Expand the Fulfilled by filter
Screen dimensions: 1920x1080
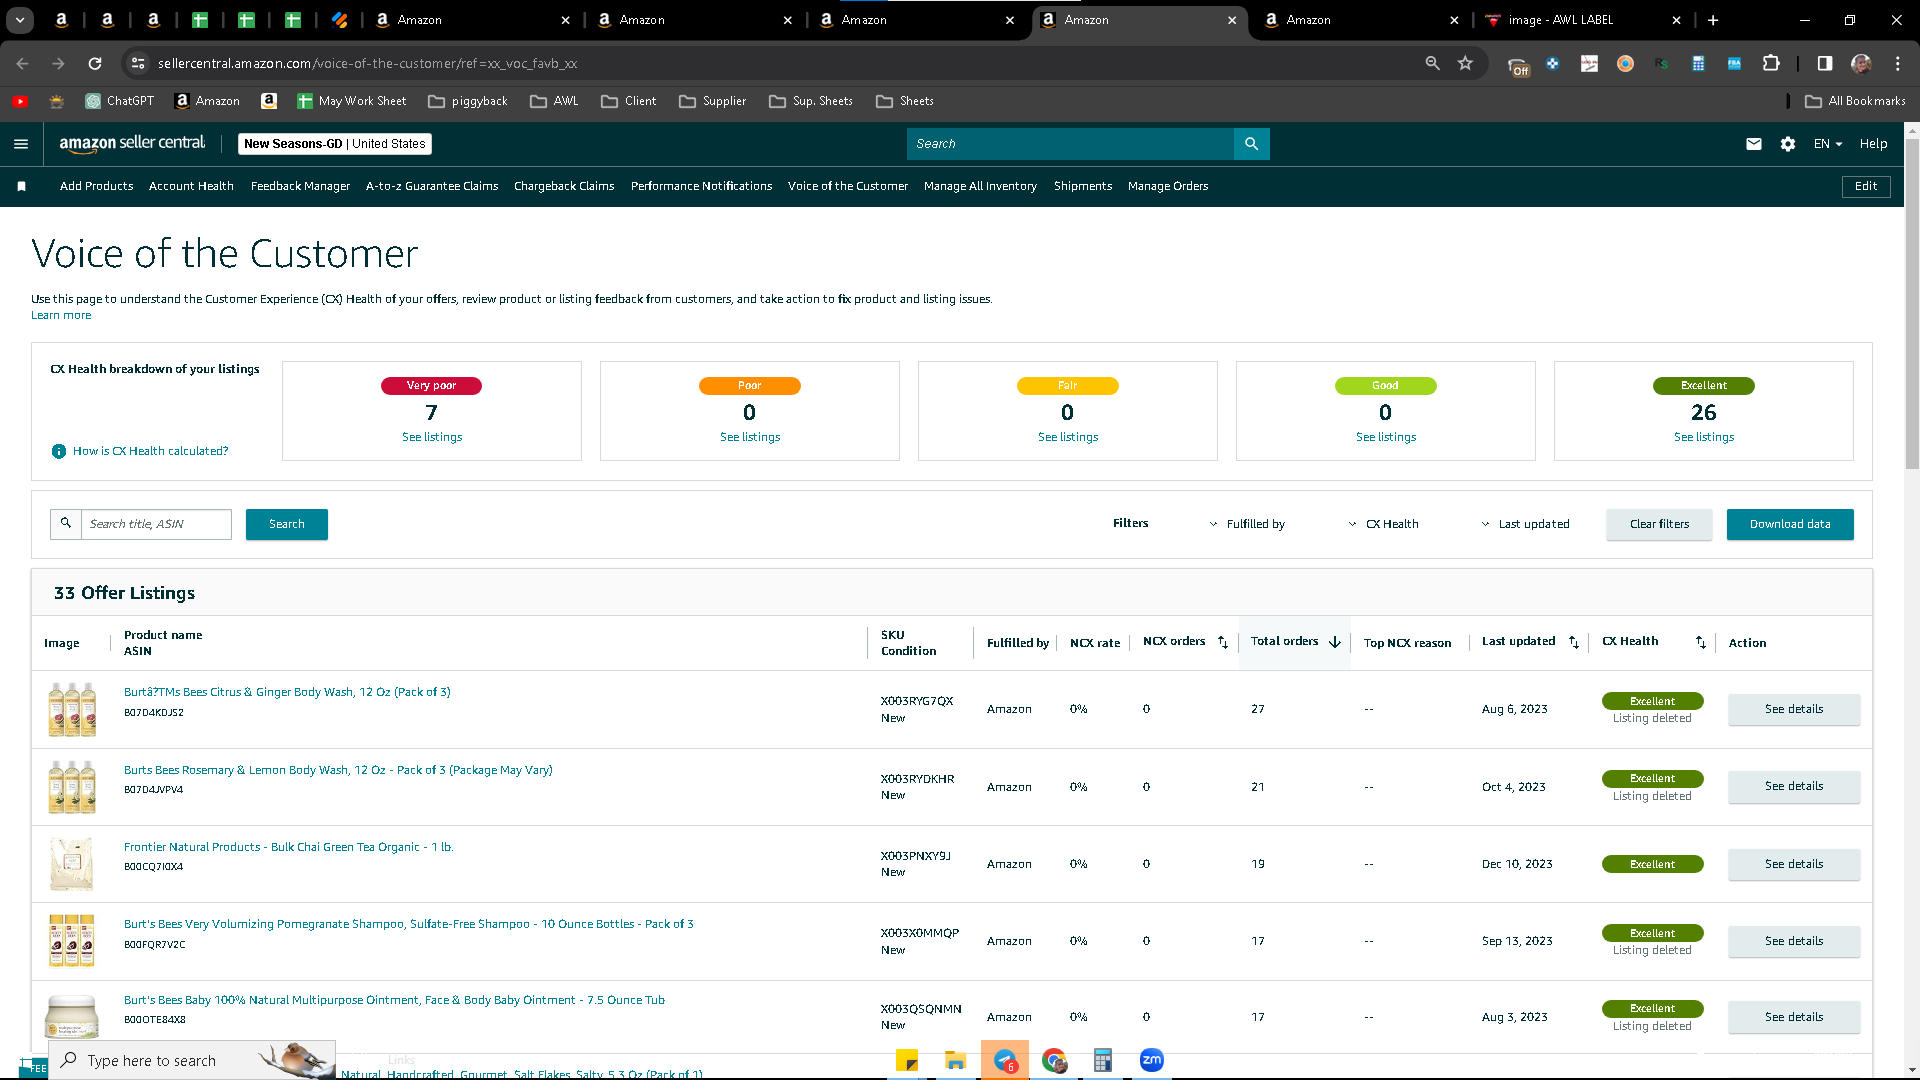1247,524
